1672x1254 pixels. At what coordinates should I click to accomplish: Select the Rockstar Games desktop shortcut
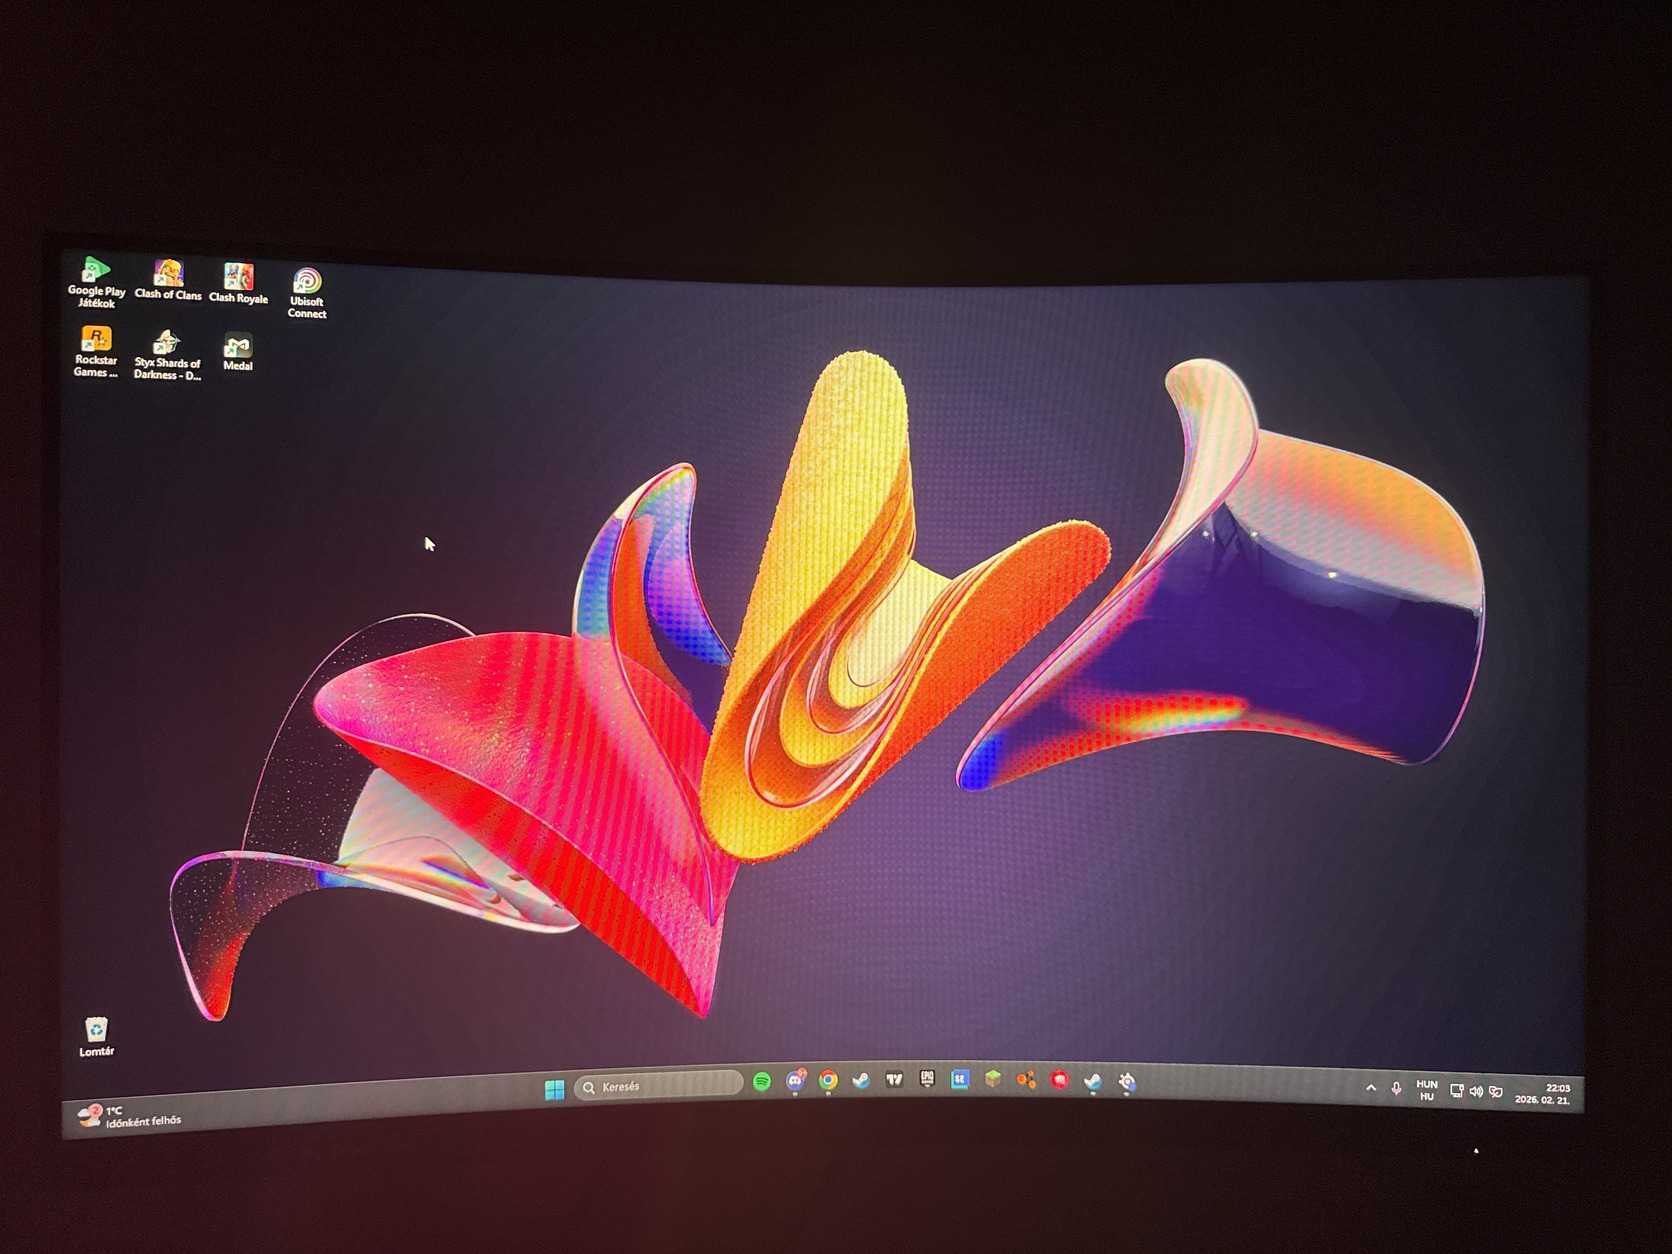tap(96, 352)
